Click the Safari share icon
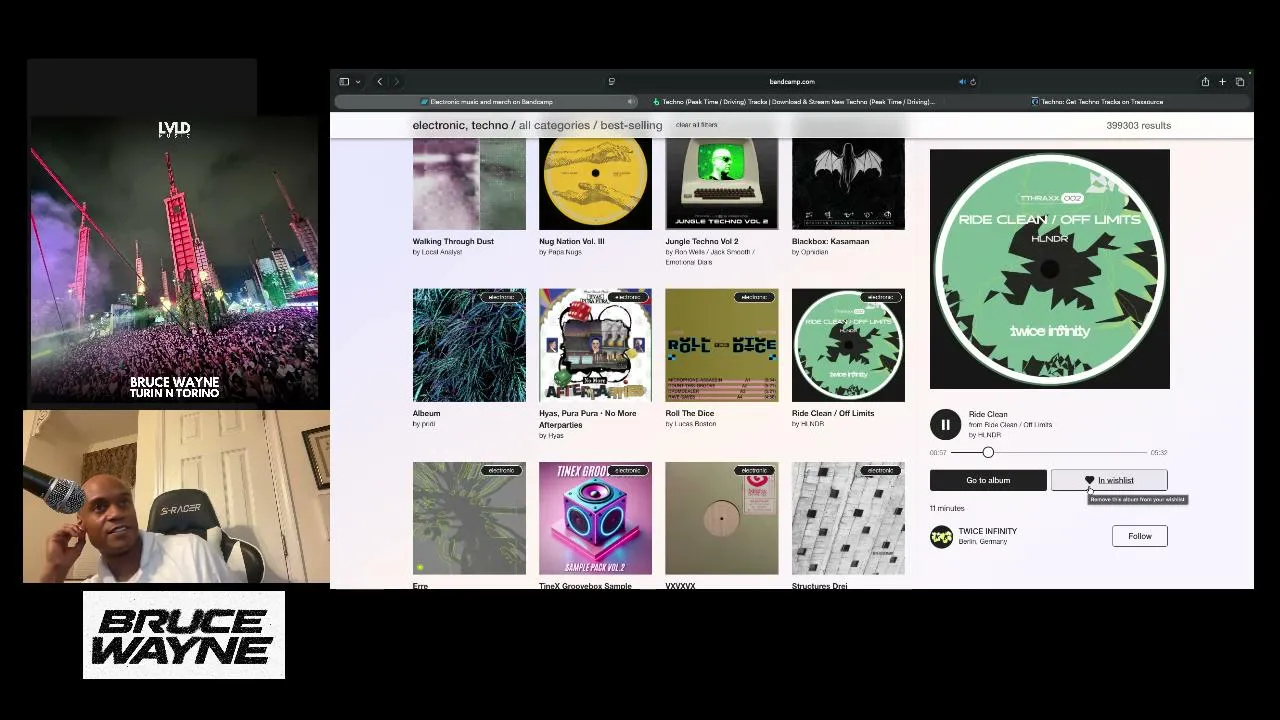The height and width of the screenshot is (720, 1280). (x=1205, y=82)
